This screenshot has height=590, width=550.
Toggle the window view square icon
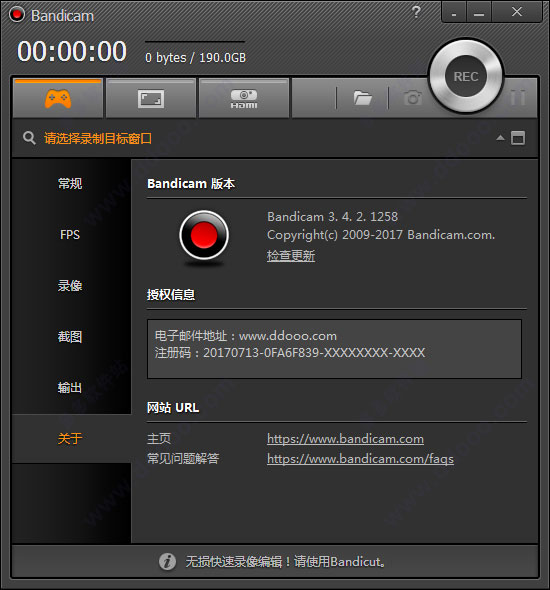pyautogui.click(x=518, y=138)
